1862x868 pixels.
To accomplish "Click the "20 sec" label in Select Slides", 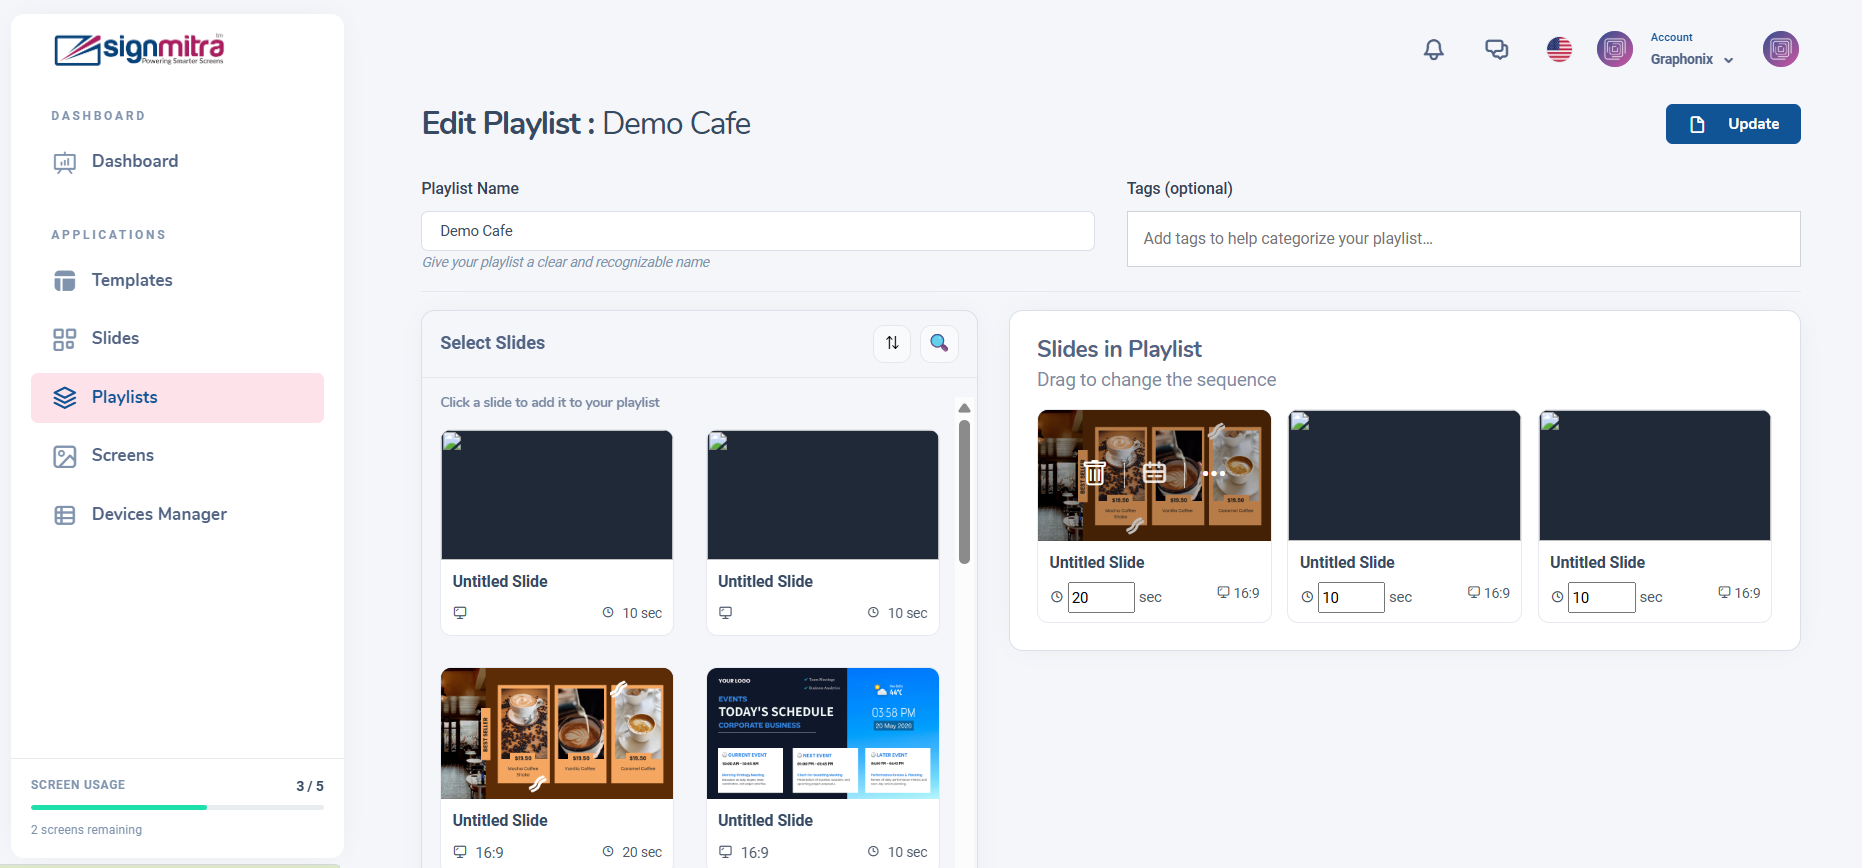I will (x=642, y=852).
